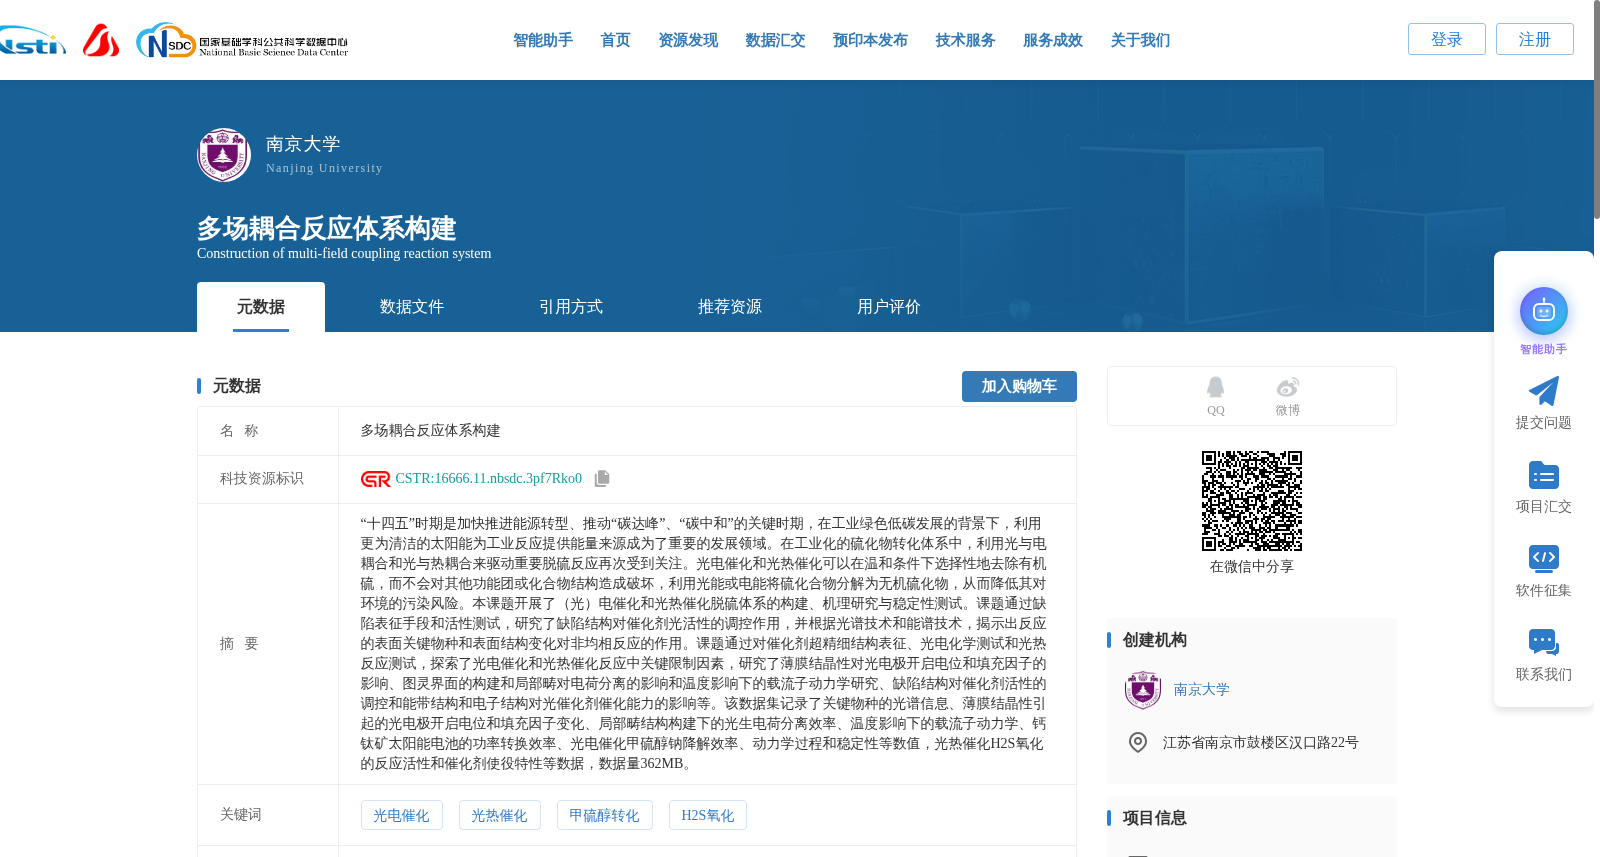Open the NSTI logo link
The height and width of the screenshot is (857, 1600).
click(31, 41)
